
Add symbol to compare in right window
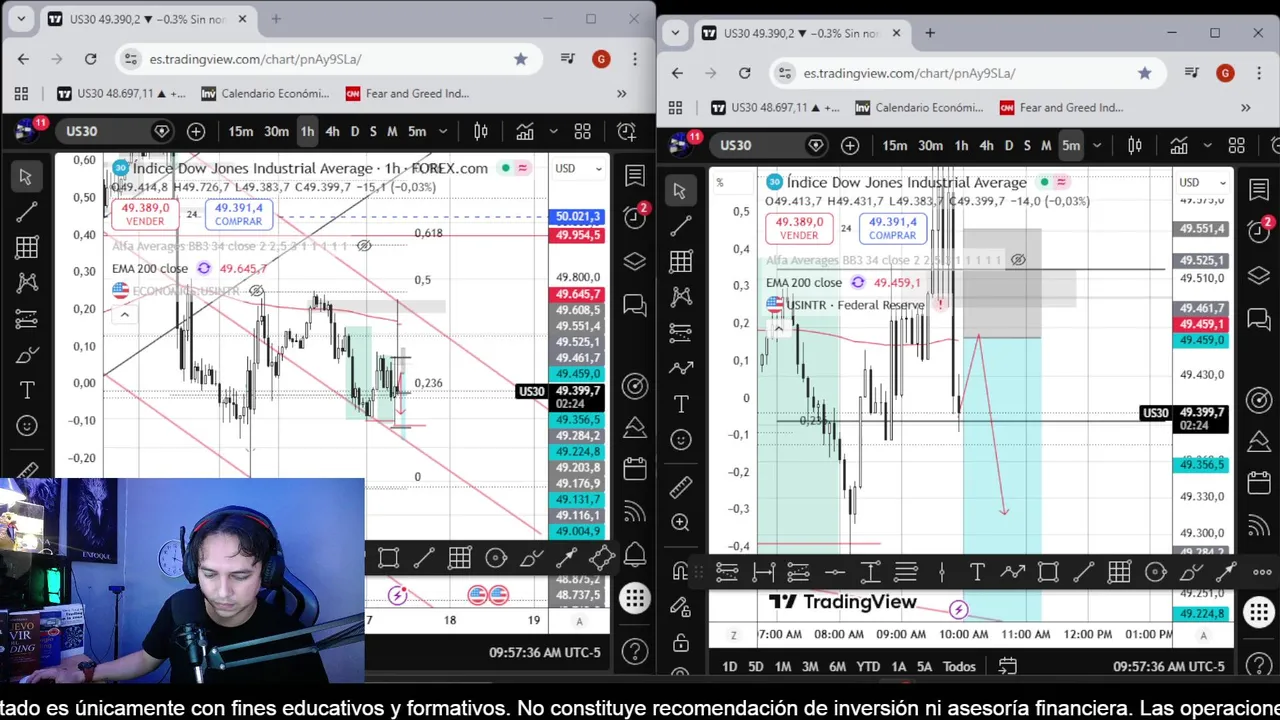pos(850,145)
